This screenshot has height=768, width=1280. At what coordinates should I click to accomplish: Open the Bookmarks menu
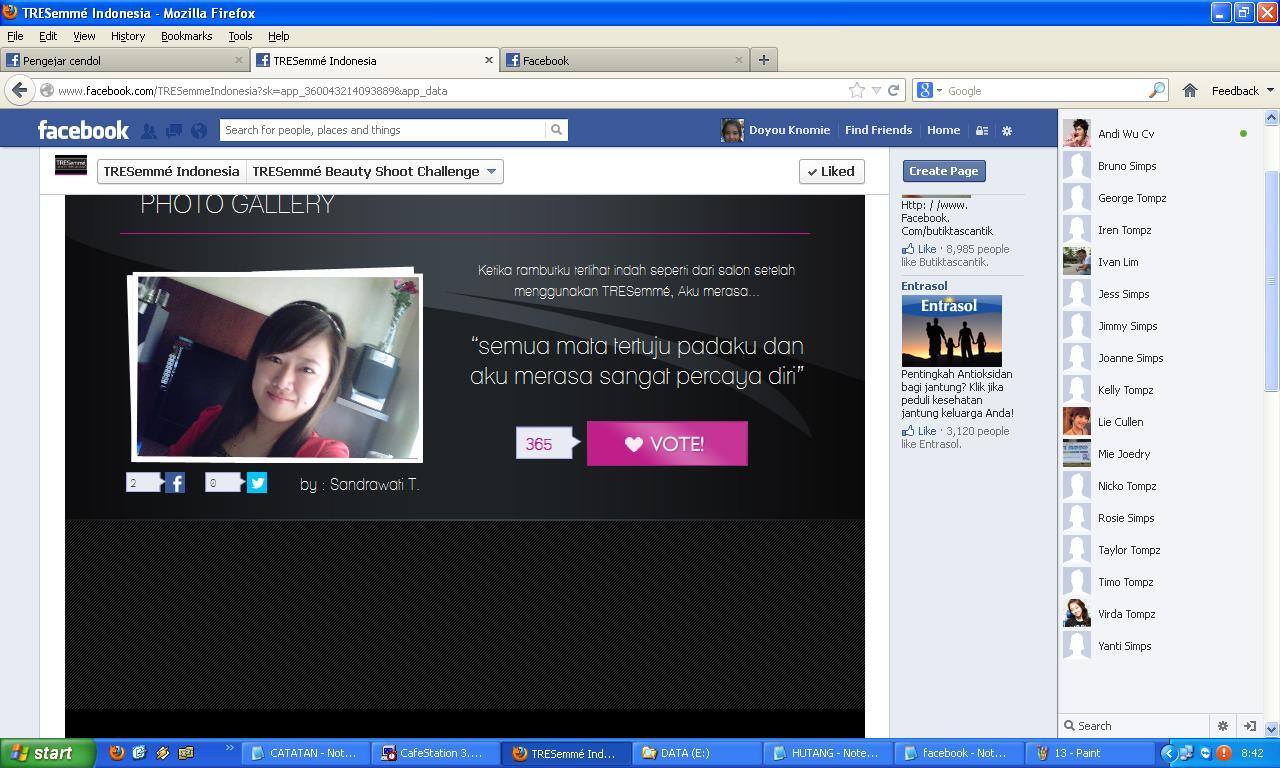(186, 36)
